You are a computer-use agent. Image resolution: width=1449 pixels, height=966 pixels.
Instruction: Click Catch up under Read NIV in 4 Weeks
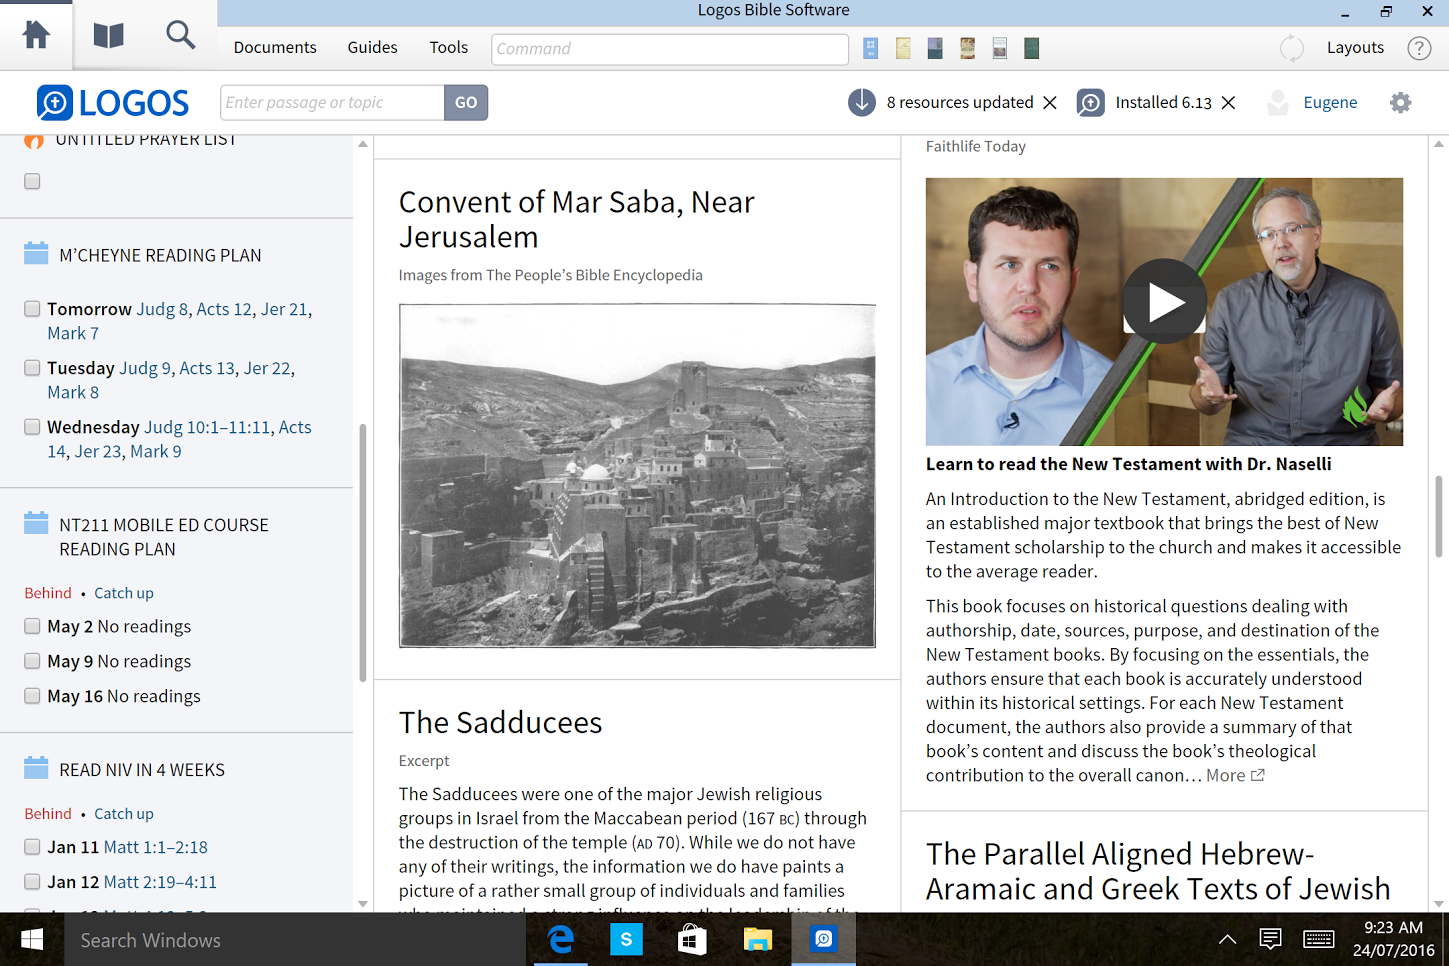pos(124,814)
